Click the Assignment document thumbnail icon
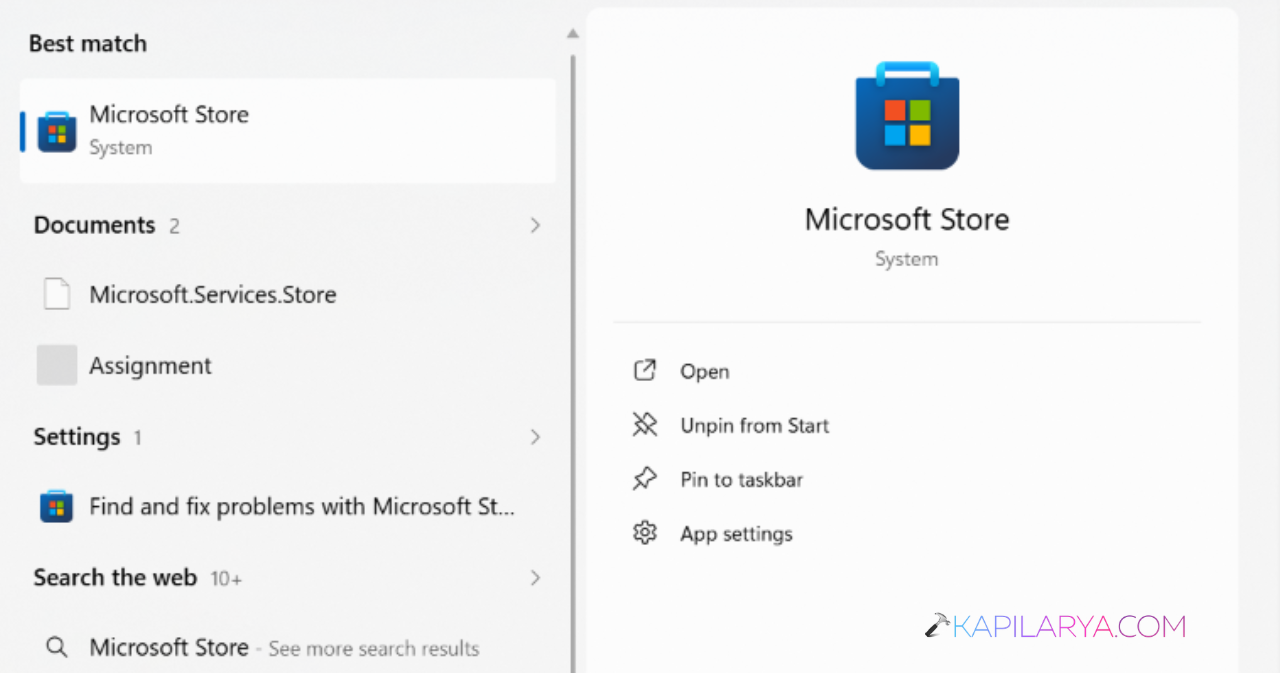Screen dimensions: 1280x673 click(57, 365)
